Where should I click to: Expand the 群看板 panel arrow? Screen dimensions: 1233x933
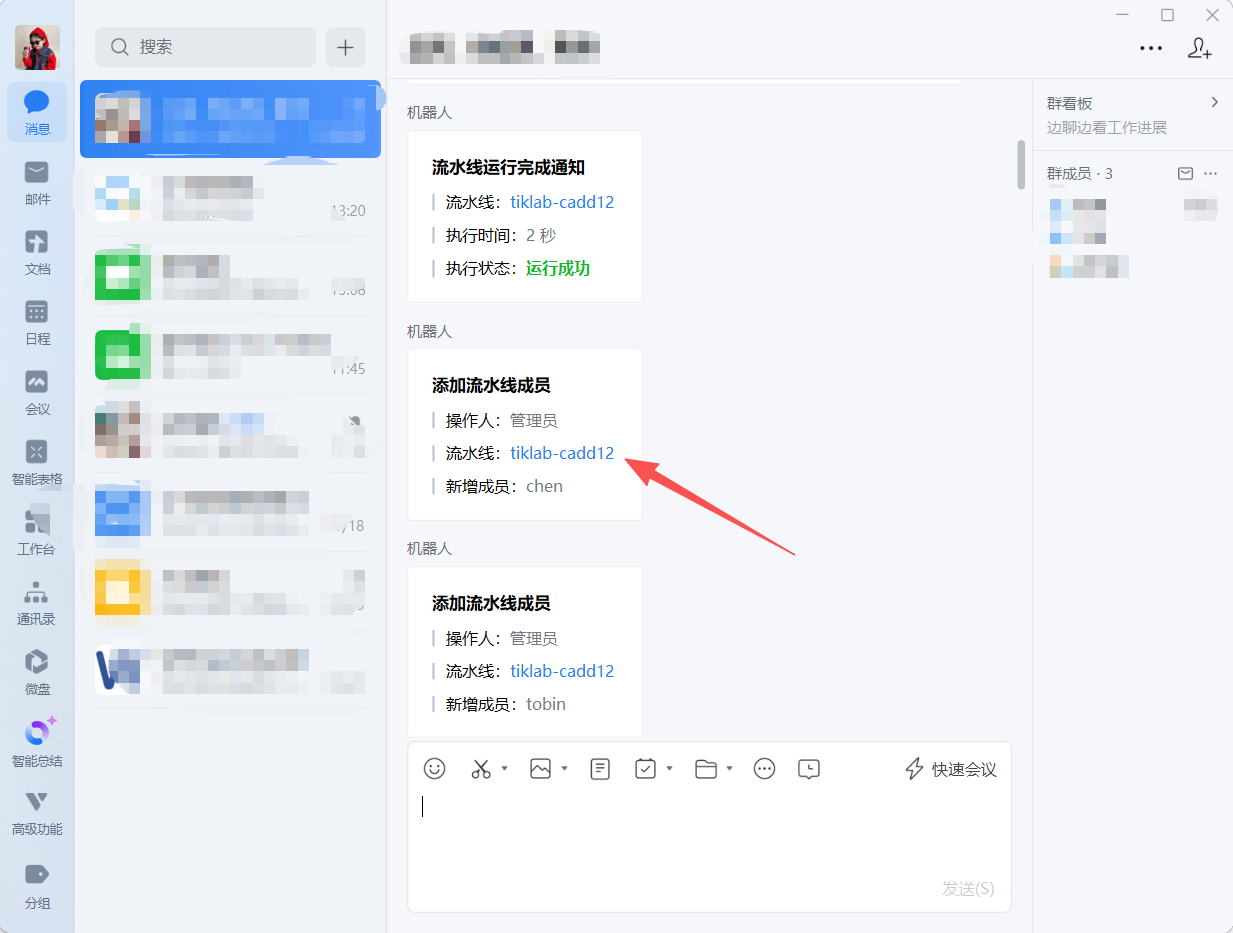coord(1214,102)
